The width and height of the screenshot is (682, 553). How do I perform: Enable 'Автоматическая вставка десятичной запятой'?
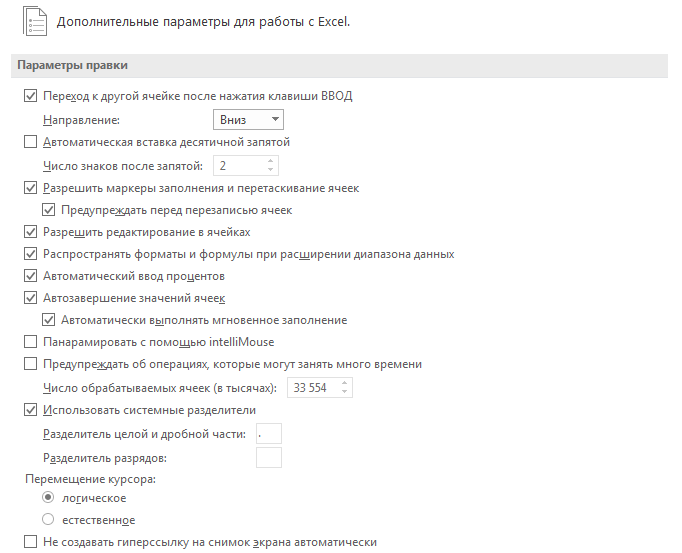click(30, 142)
